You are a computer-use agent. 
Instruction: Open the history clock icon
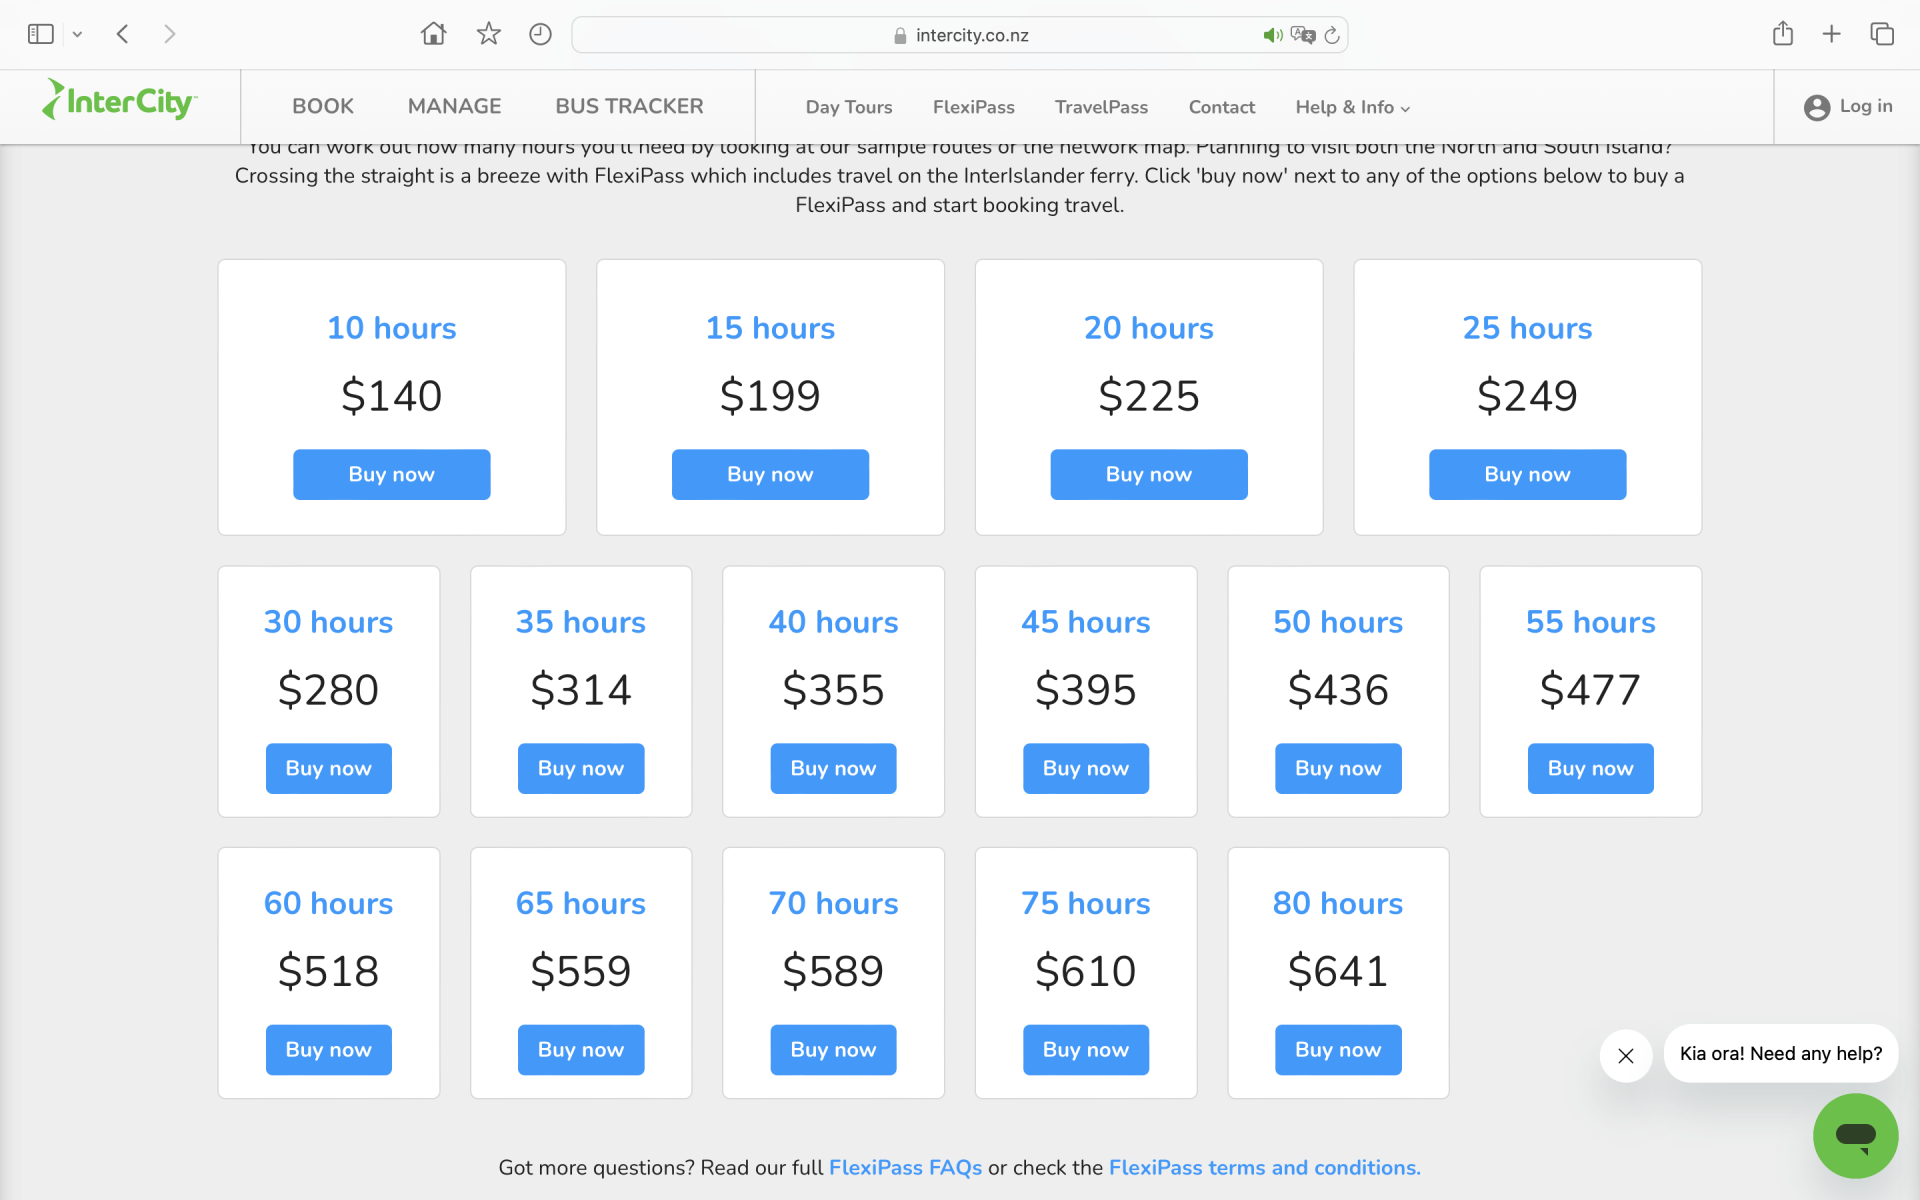click(540, 34)
